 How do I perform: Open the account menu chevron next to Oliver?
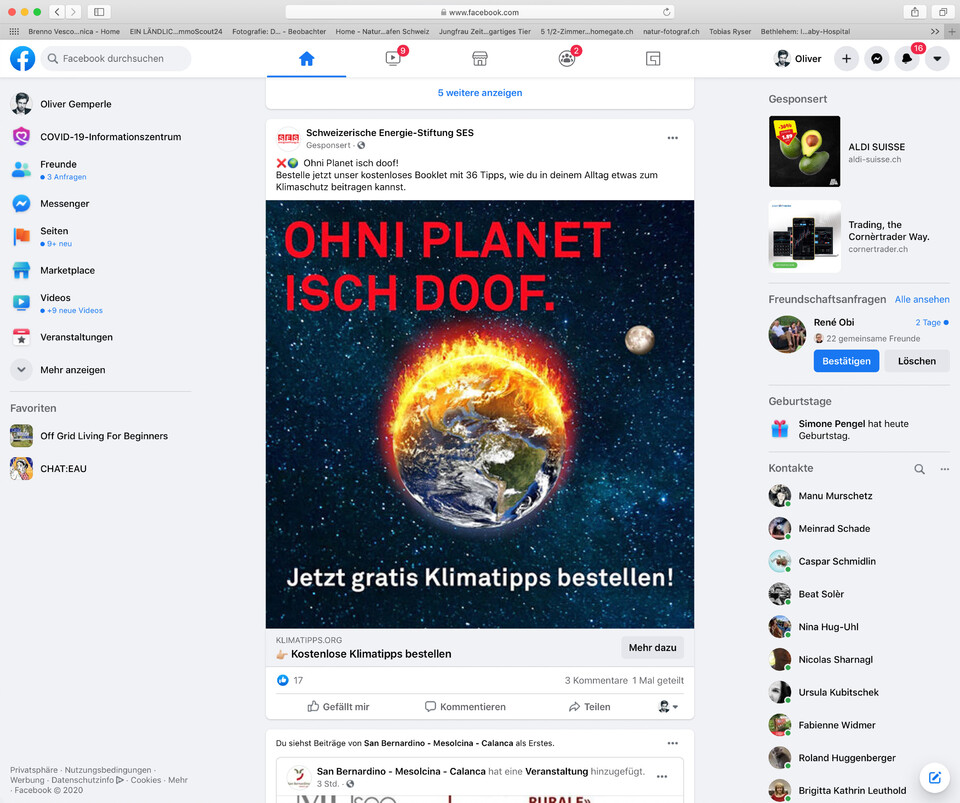click(937, 58)
